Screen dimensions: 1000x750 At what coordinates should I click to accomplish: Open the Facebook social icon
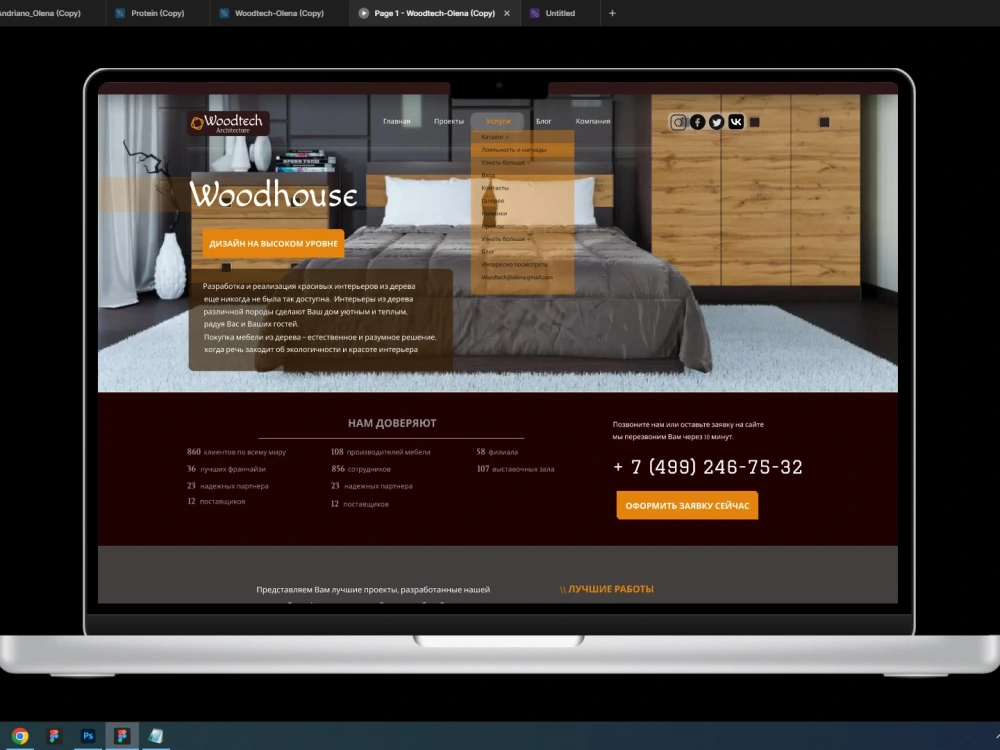(x=698, y=122)
